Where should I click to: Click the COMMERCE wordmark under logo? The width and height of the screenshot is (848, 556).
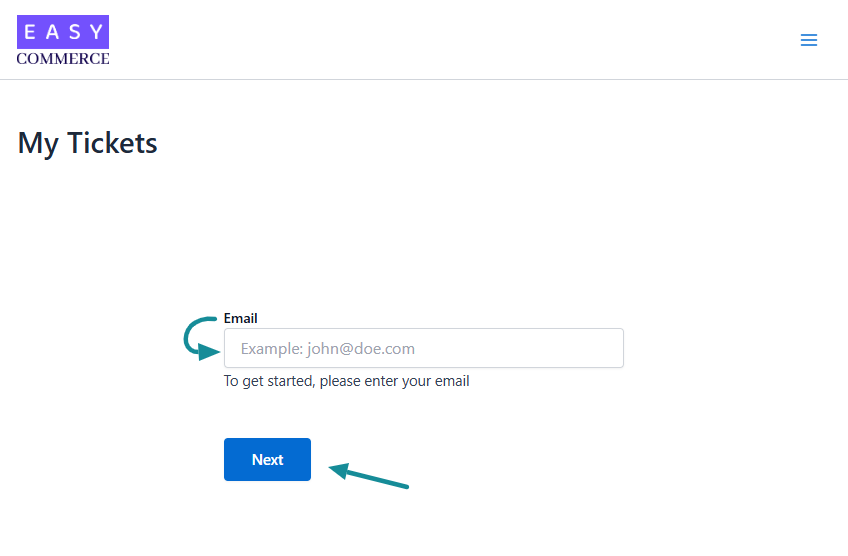pos(63,58)
